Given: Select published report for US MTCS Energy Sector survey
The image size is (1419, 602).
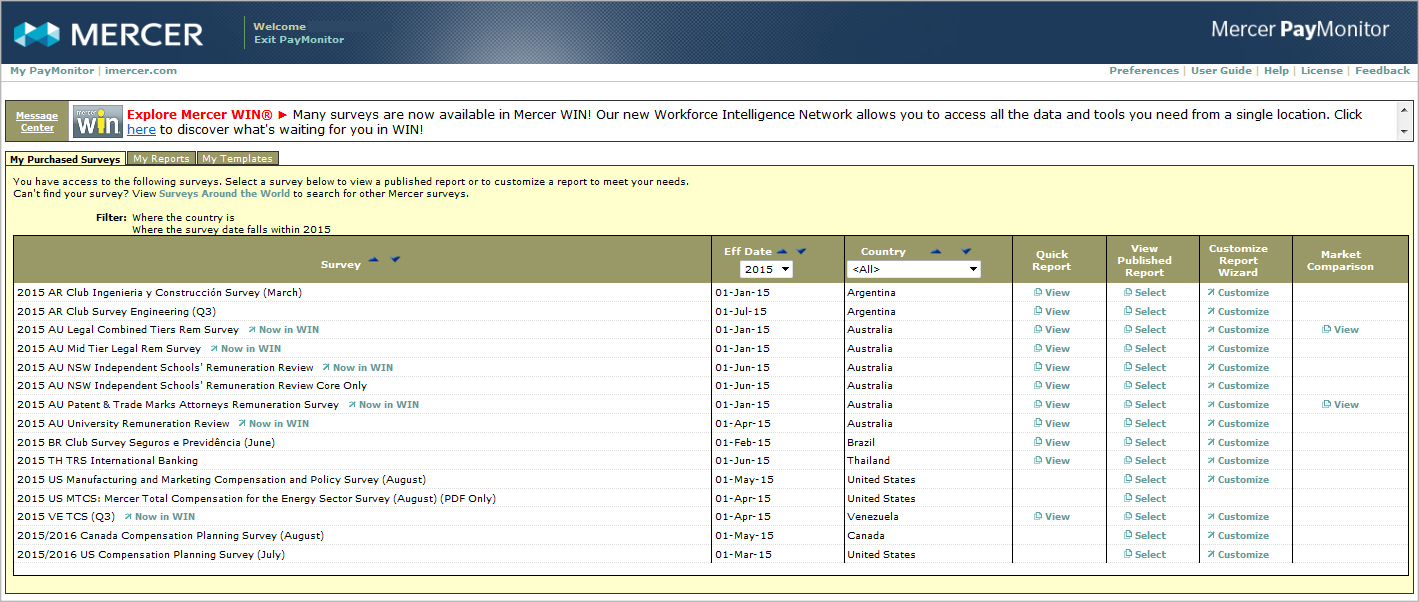Looking at the screenshot, I should 1145,499.
